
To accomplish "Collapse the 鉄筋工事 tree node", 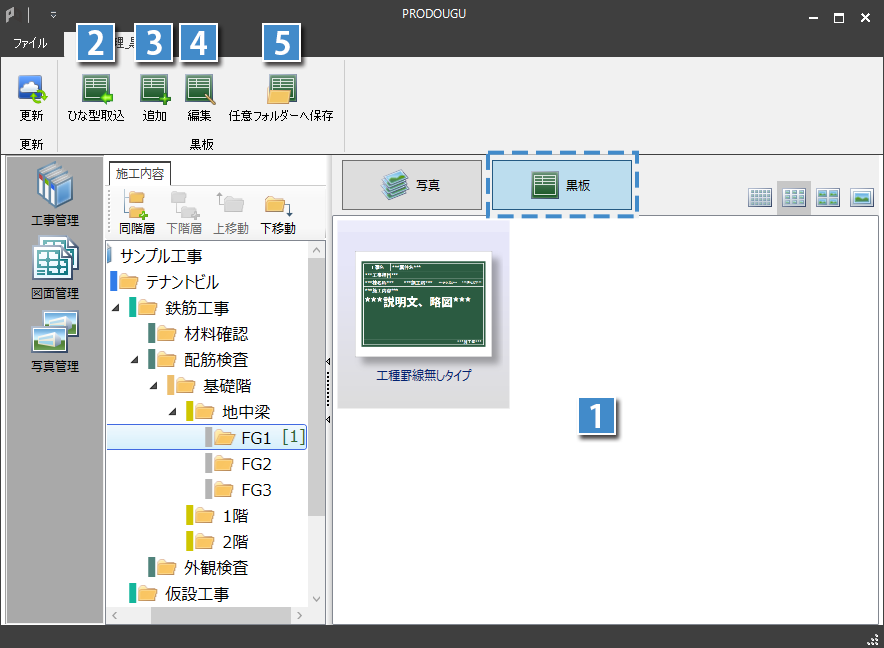I will point(116,307).
